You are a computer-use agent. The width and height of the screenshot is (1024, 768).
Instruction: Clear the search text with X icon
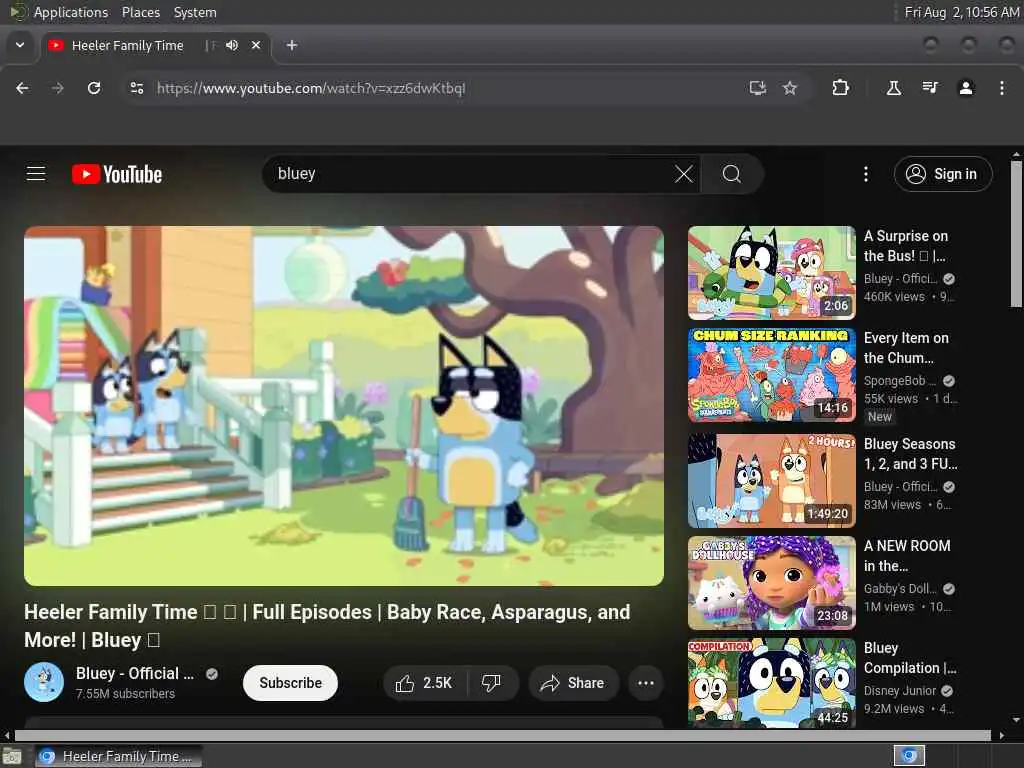pyautogui.click(x=683, y=174)
